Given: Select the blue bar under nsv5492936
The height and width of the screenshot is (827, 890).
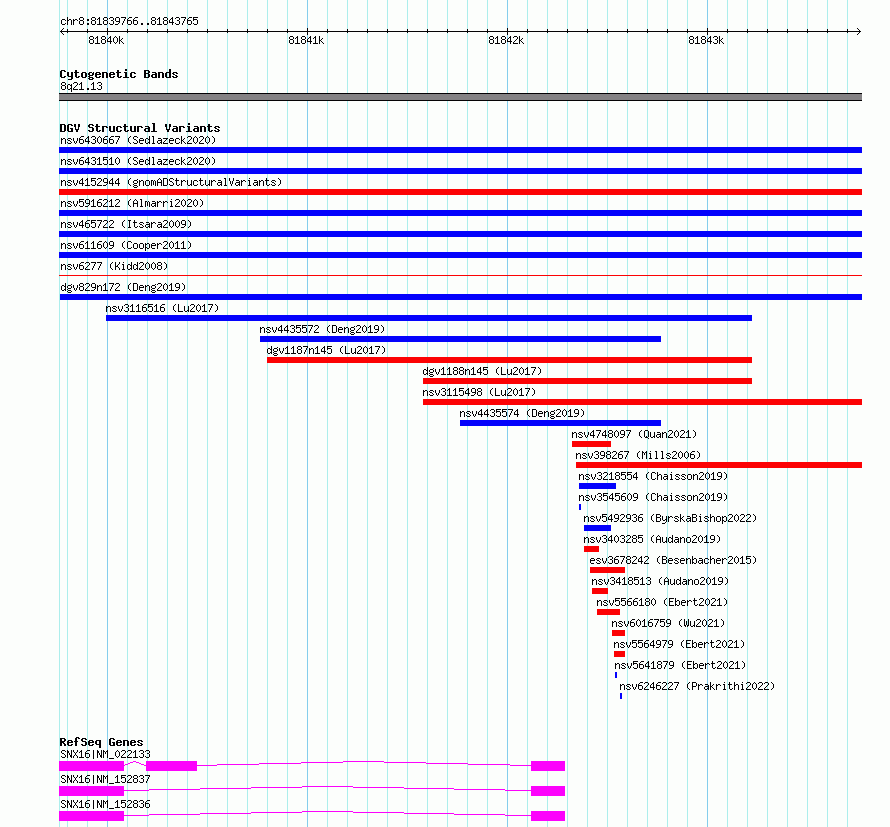Looking at the screenshot, I should 597,528.
